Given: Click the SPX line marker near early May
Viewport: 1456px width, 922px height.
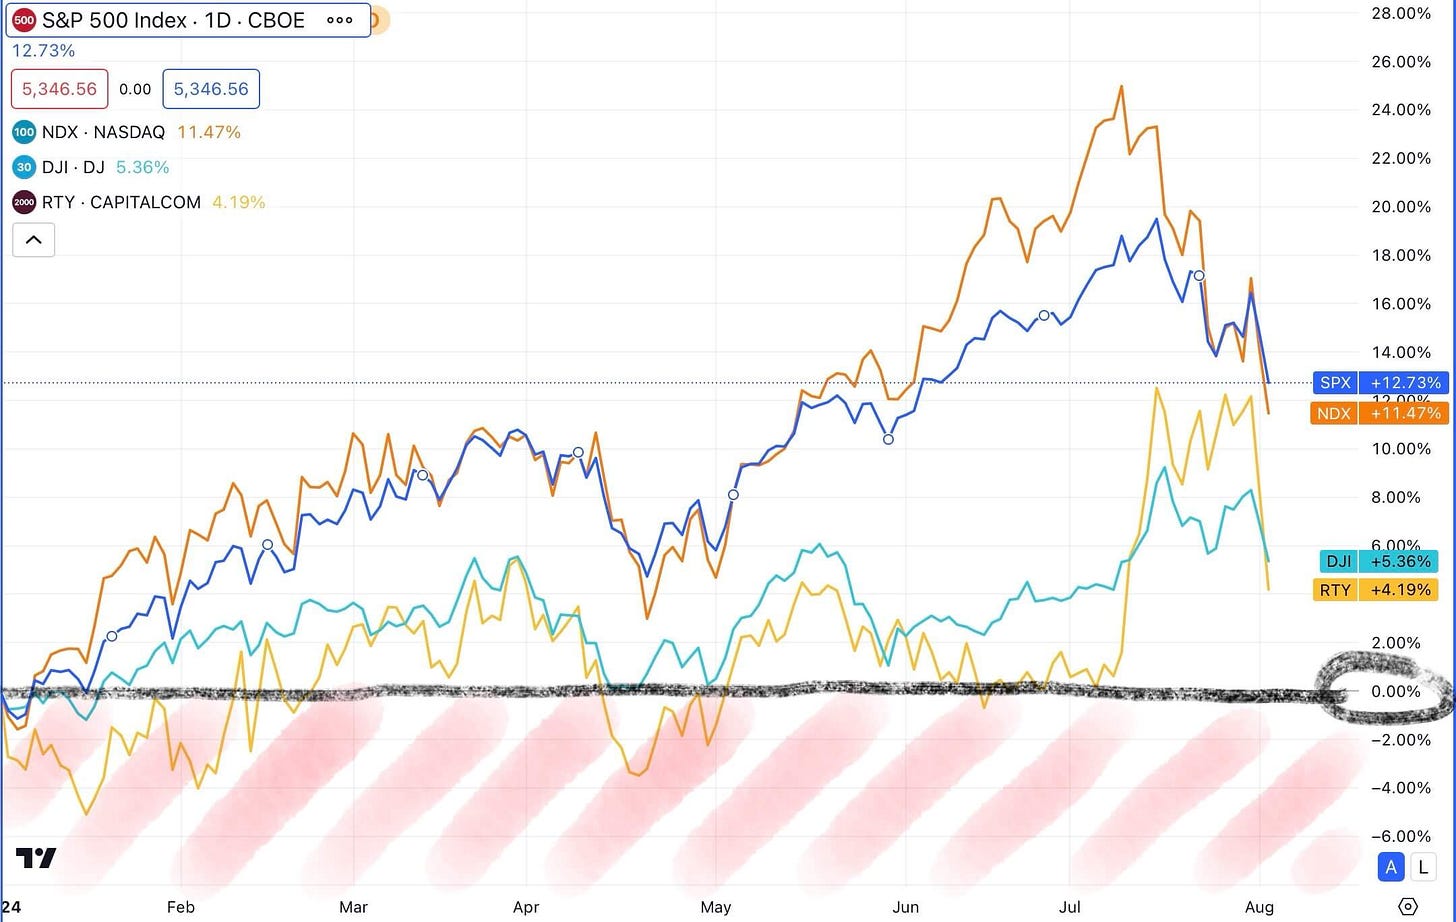Looking at the screenshot, I should point(733,495).
